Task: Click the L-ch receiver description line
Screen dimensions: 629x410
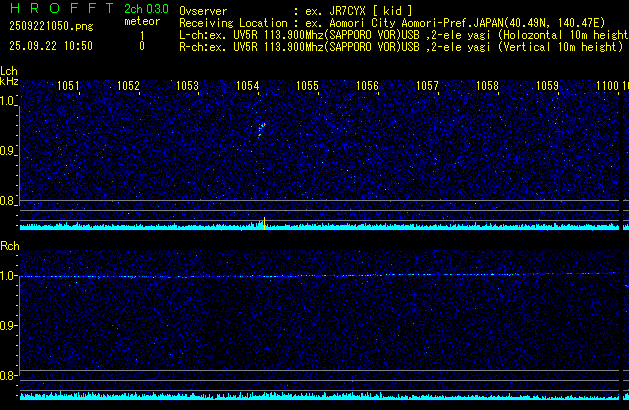Action: (x=400, y=33)
